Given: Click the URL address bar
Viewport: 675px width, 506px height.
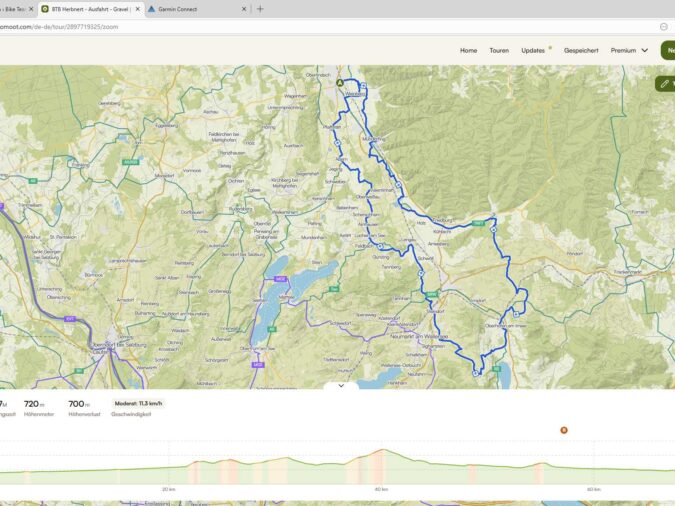Looking at the screenshot, I should 300,27.
